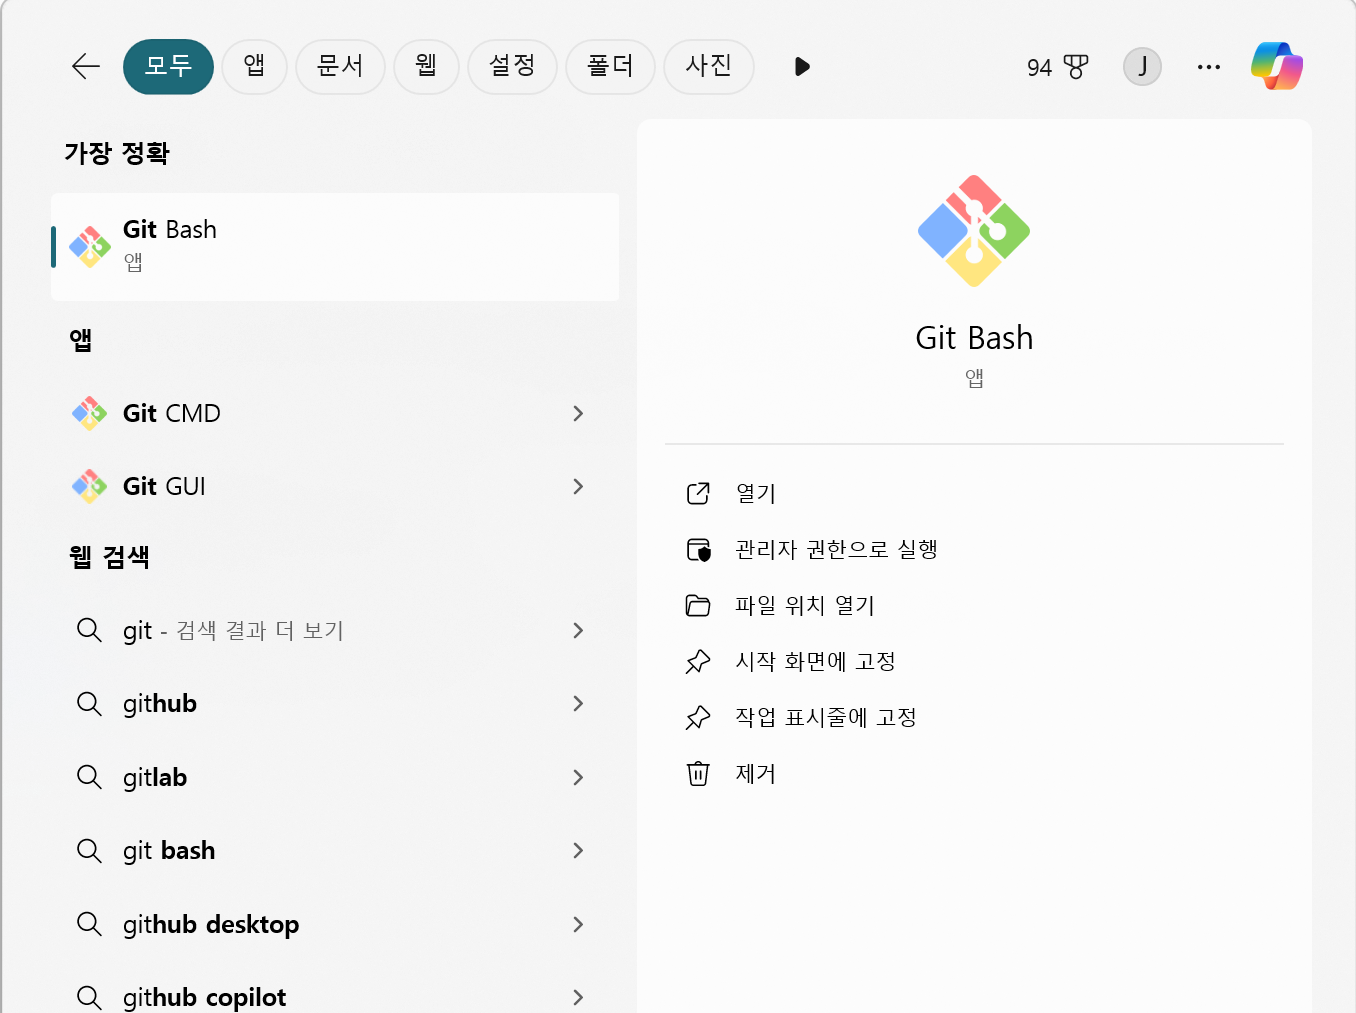Click the search magnifier icon beside git - 검색 결과 더 보기
Image resolution: width=1356 pixels, height=1013 pixels.
[89, 630]
